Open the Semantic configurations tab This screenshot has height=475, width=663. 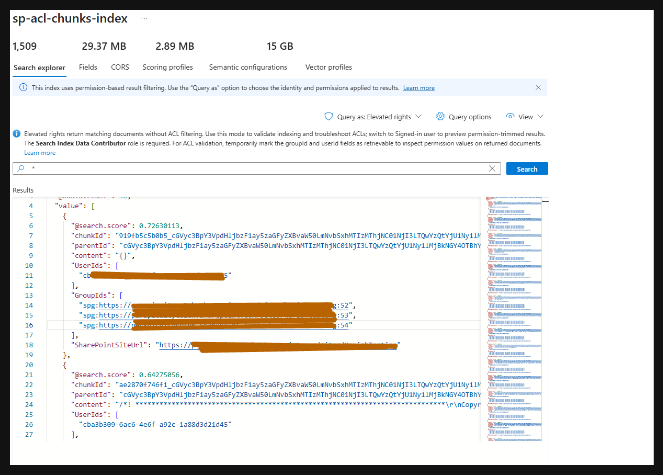(248, 67)
